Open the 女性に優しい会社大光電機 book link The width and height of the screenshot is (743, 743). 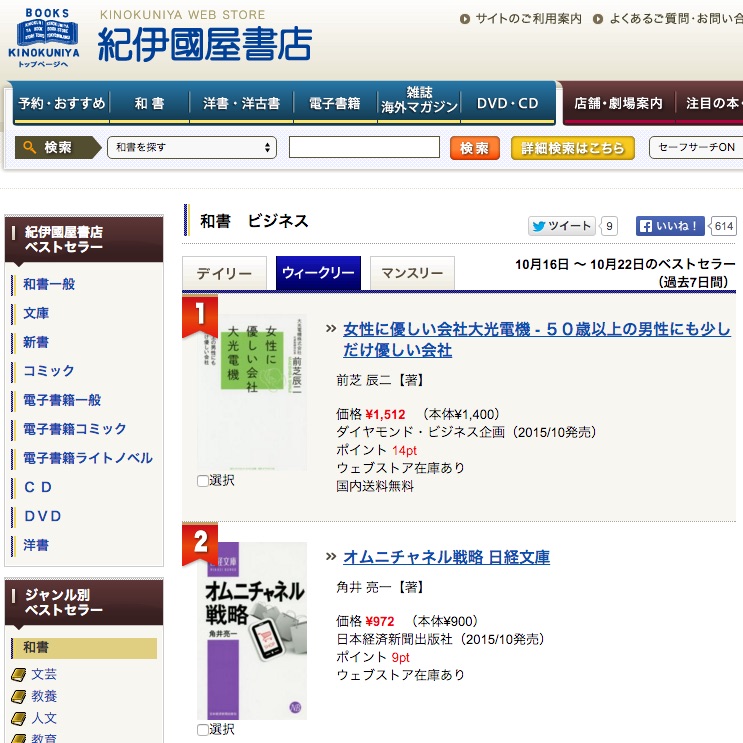(537, 339)
